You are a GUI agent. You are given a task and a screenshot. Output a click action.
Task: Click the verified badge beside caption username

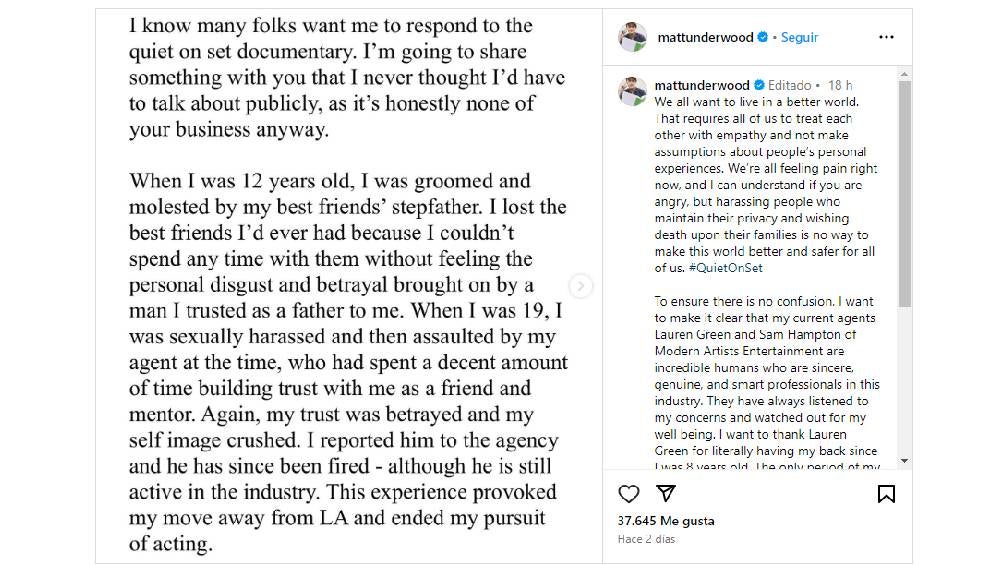pyautogui.click(x=759, y=86)
